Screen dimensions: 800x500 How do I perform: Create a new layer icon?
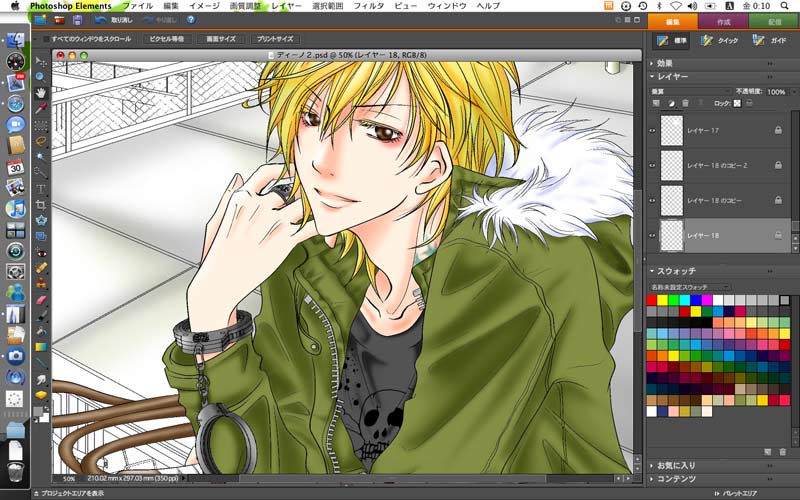point(657,103)
